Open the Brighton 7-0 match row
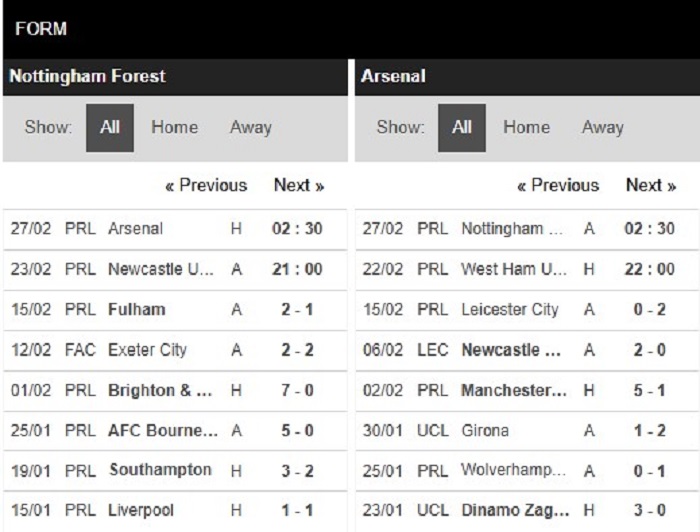 point(175,391)
